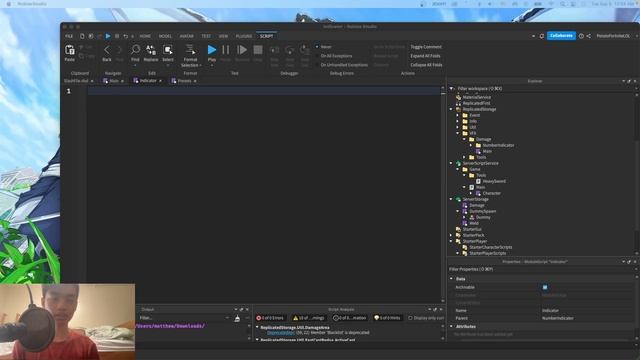Collapse the ServerStorage node
The image size is (640, 360).
coord(451,199)
